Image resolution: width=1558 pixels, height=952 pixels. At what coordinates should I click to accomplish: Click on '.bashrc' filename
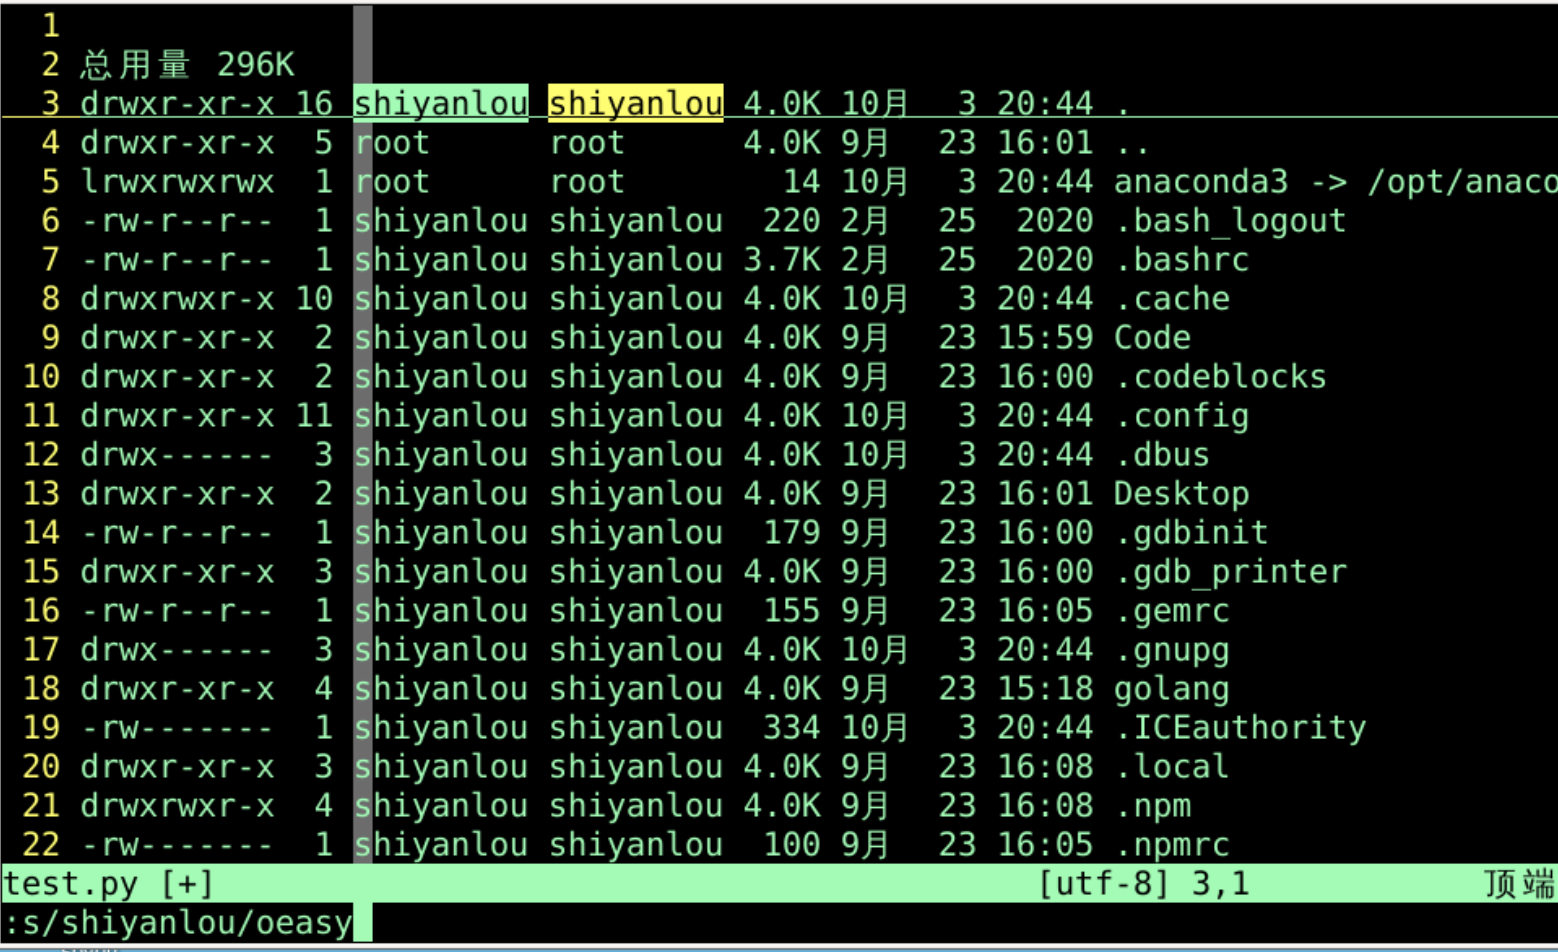1182,260
